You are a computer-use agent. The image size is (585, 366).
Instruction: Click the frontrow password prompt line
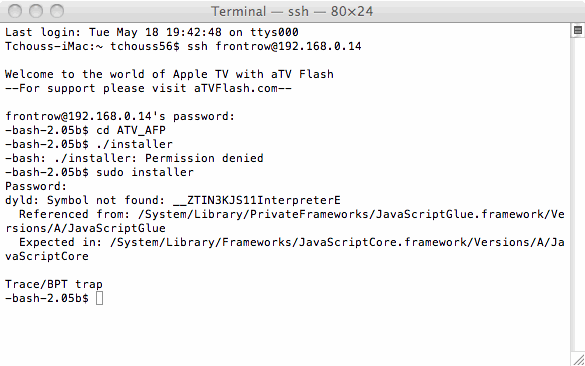tap(120, 116)
